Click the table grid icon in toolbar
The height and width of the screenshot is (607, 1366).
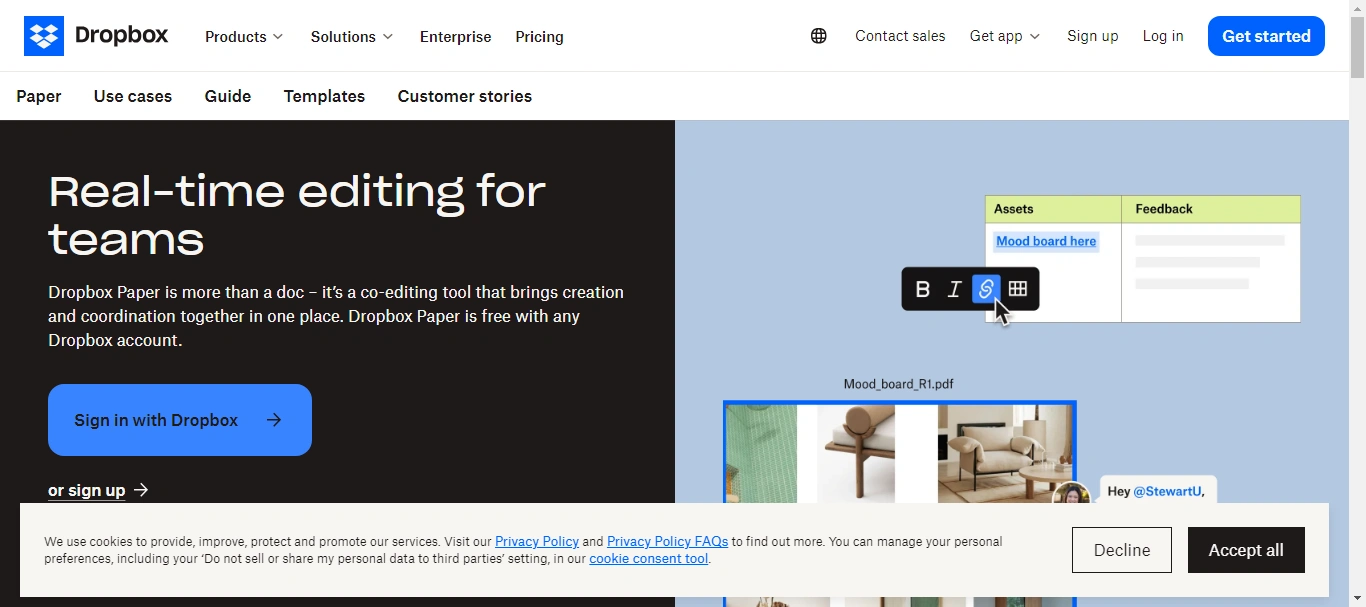[x=1018, y=289]
